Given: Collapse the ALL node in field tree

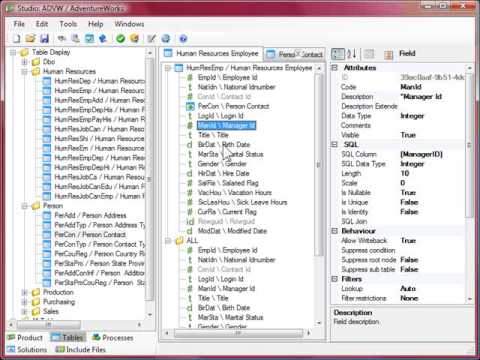Looking at the screenshot, I should [x=168, y=241].
